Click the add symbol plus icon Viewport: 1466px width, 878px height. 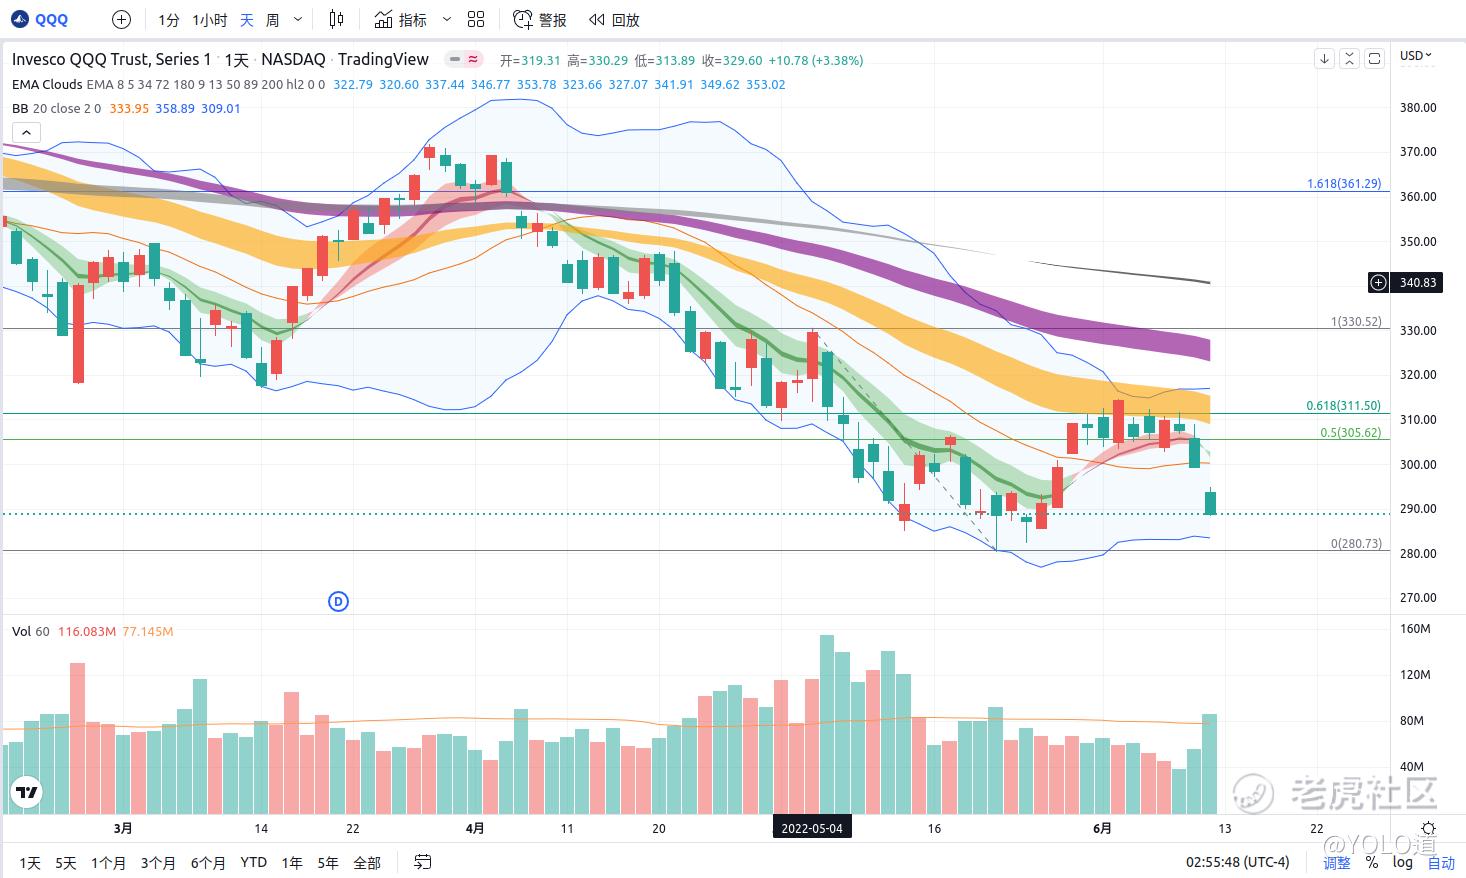(121, 19)
